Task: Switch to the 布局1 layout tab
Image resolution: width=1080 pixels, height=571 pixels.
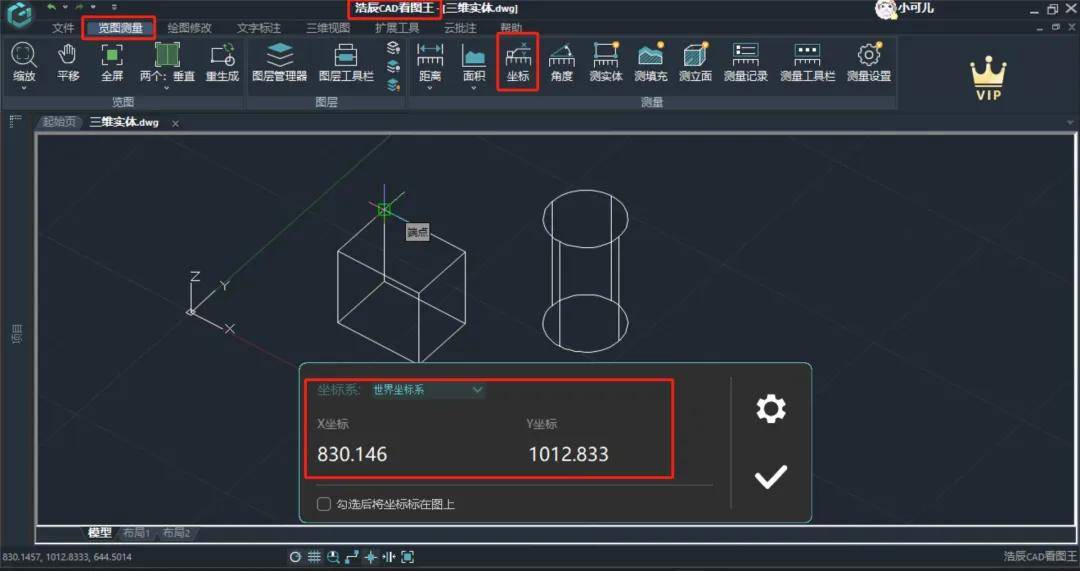Action: click(x=136, y=533)
